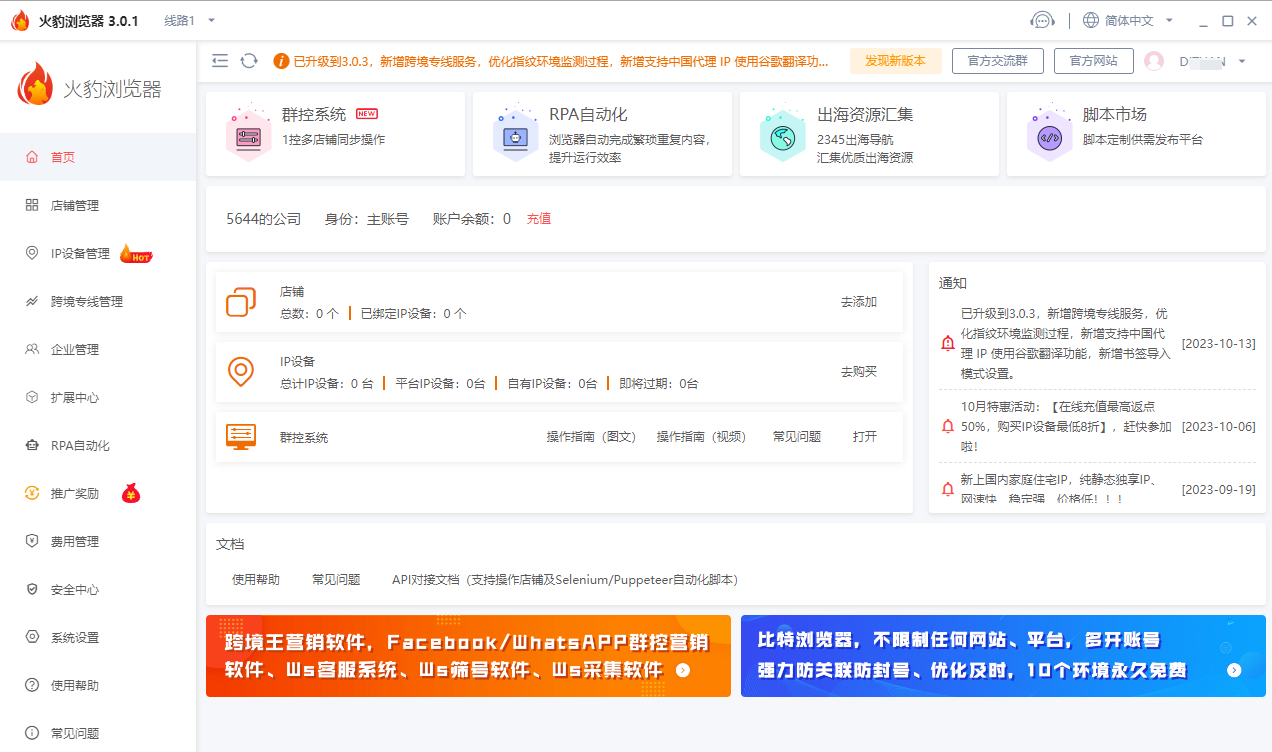
Task: Click the IP设备 location pin icon
Action: [x=240, y=372]
